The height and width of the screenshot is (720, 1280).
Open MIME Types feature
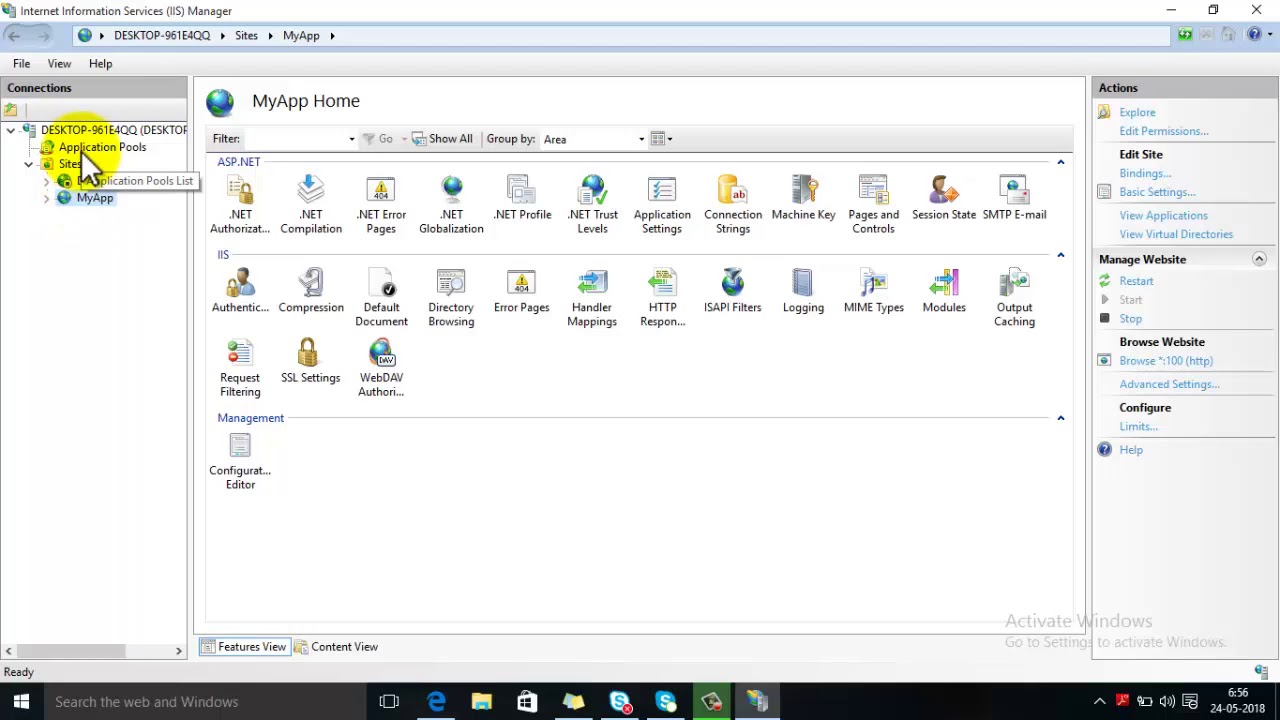click(873, 291)
